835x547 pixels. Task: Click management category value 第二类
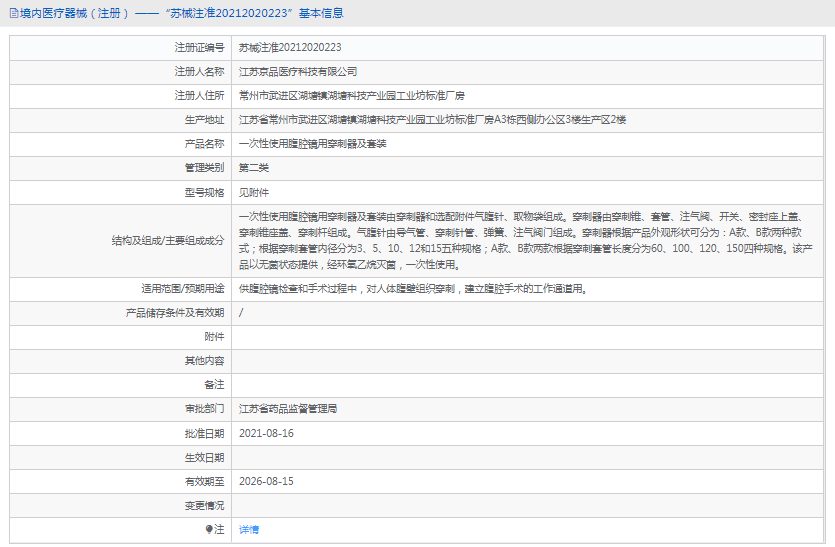[253, 167]
